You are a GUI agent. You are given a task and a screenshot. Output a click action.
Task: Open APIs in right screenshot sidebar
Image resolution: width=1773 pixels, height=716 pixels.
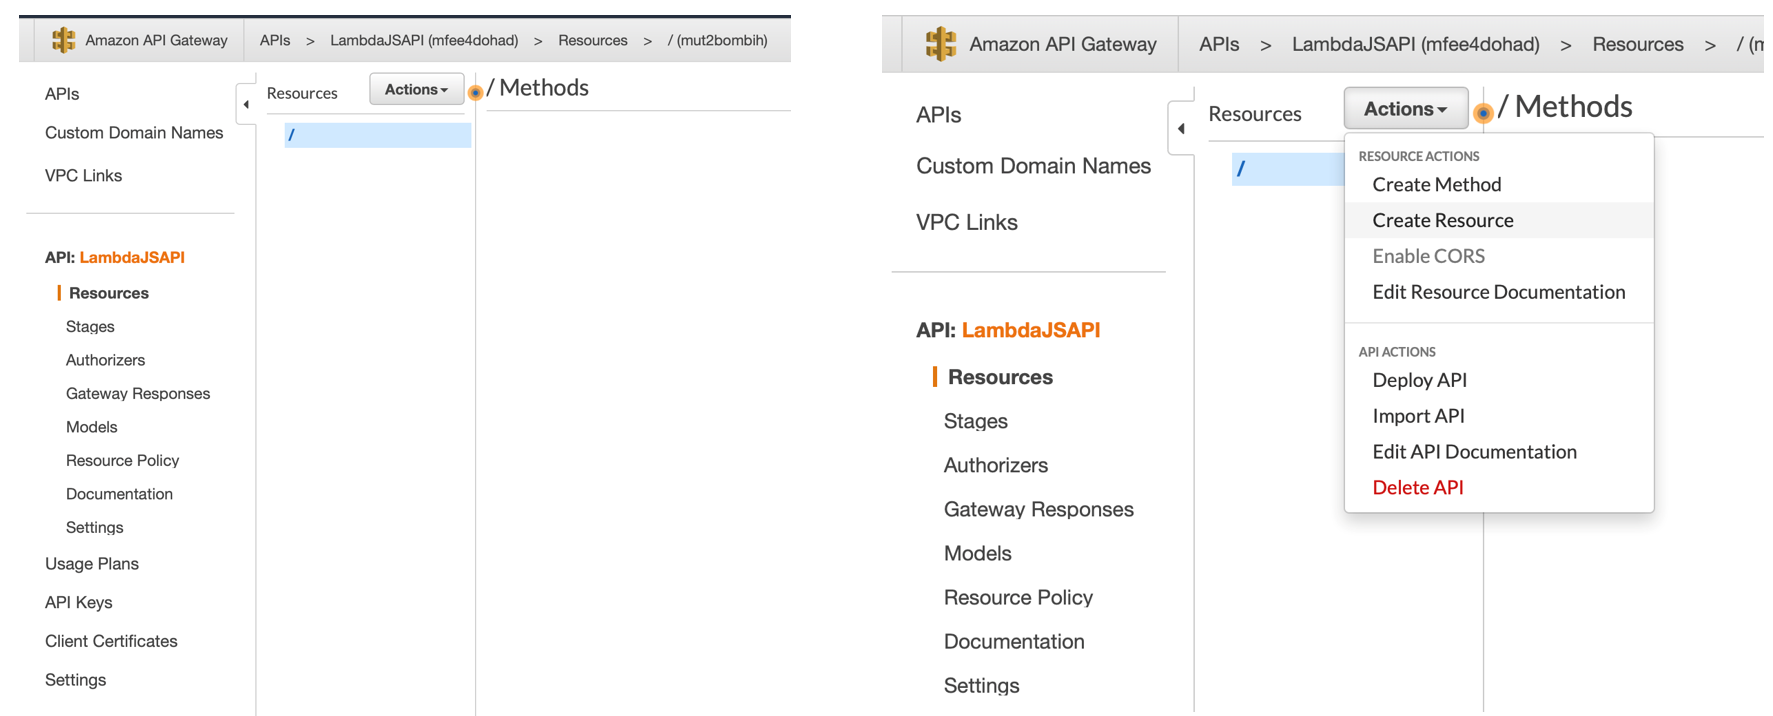(939, 115)
